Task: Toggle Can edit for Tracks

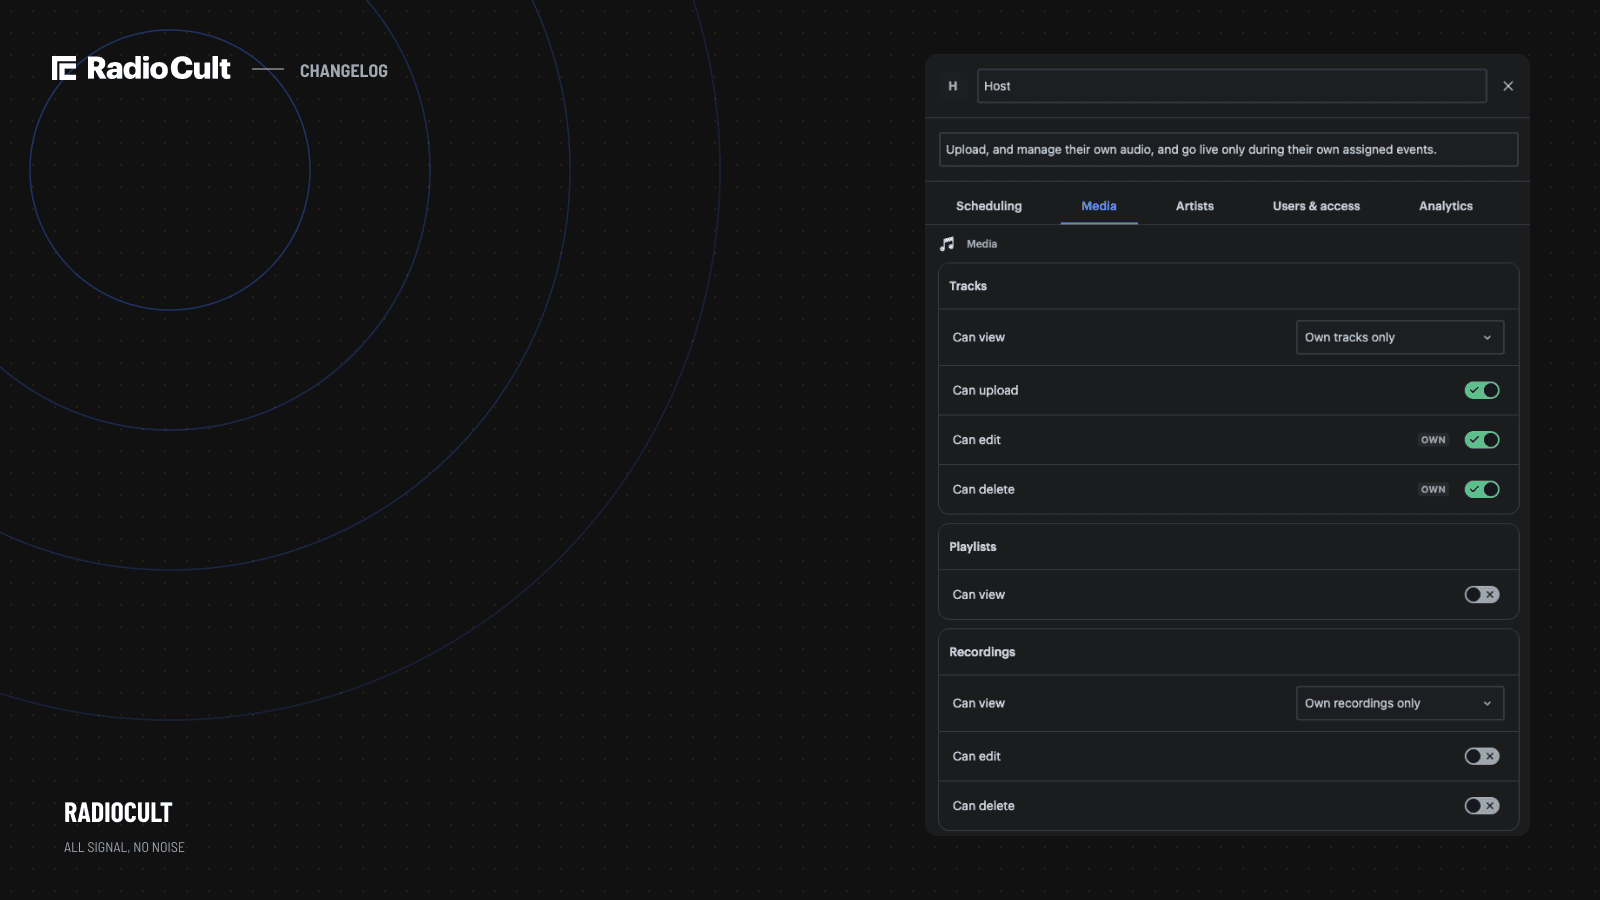Action: pyautogui.click(x=1482, y=440)
